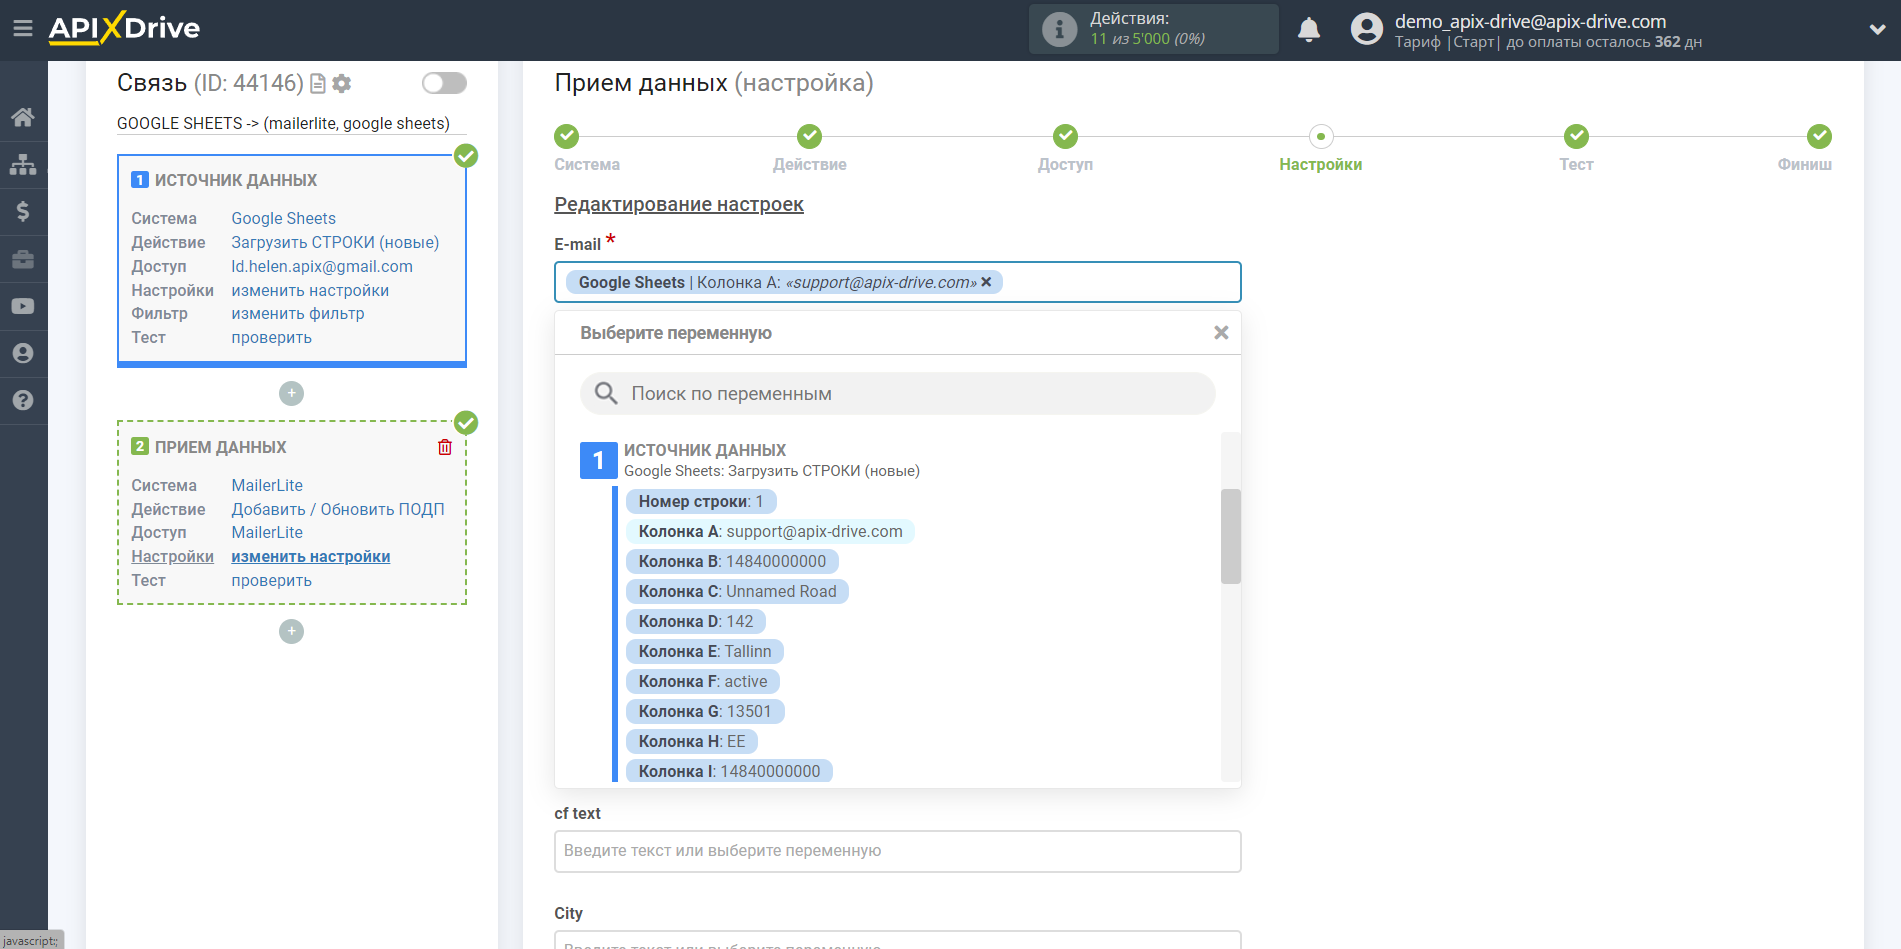The width and height of the screenshot is (1901, 949).
Task: Click source изменить настройки link
Action: coord(310,291)
